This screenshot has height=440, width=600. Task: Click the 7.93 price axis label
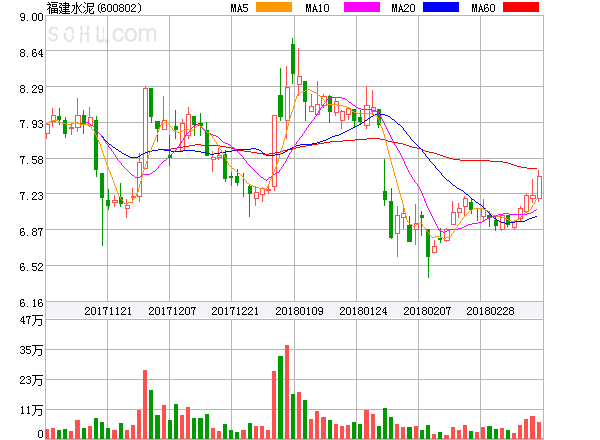pyautogui.click(x=31, y=124)
